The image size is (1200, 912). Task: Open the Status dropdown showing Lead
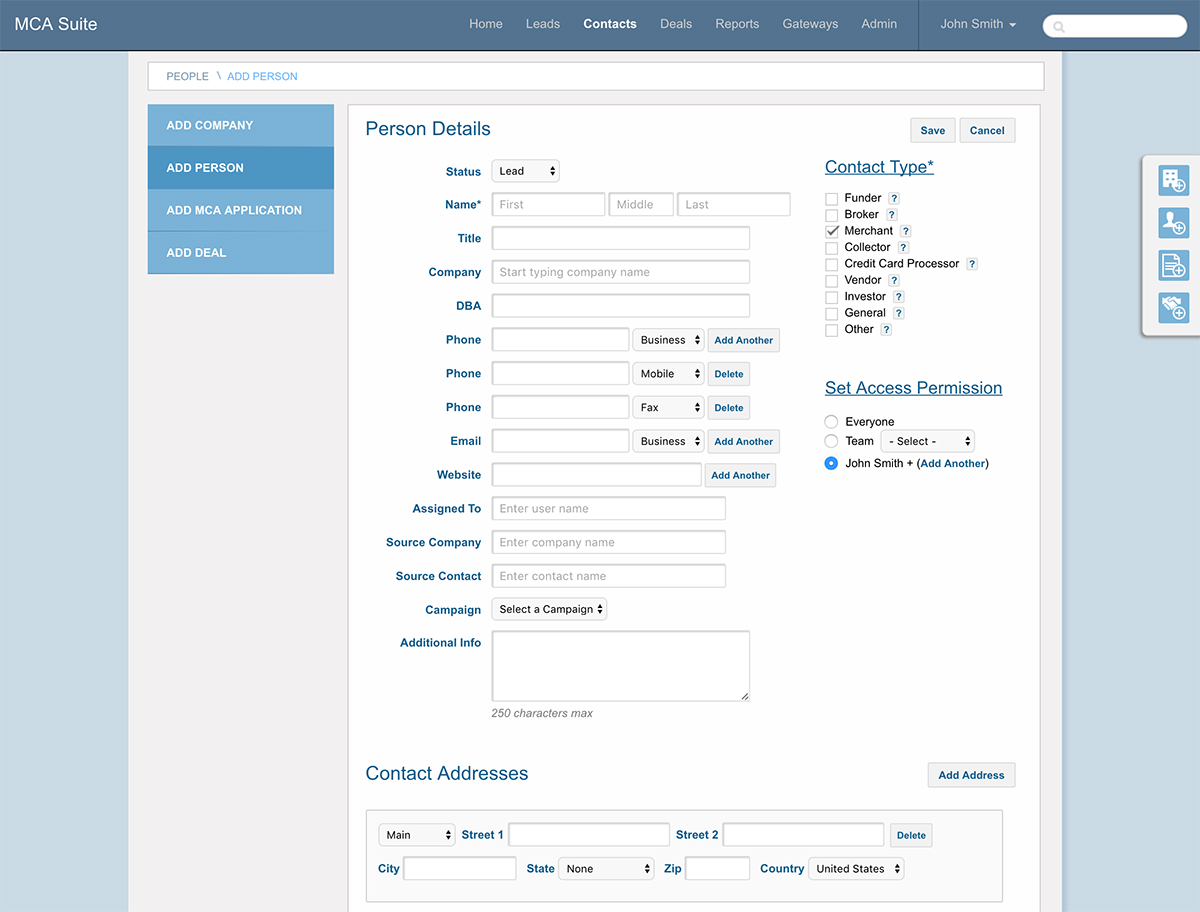click(x=525, y=171)
